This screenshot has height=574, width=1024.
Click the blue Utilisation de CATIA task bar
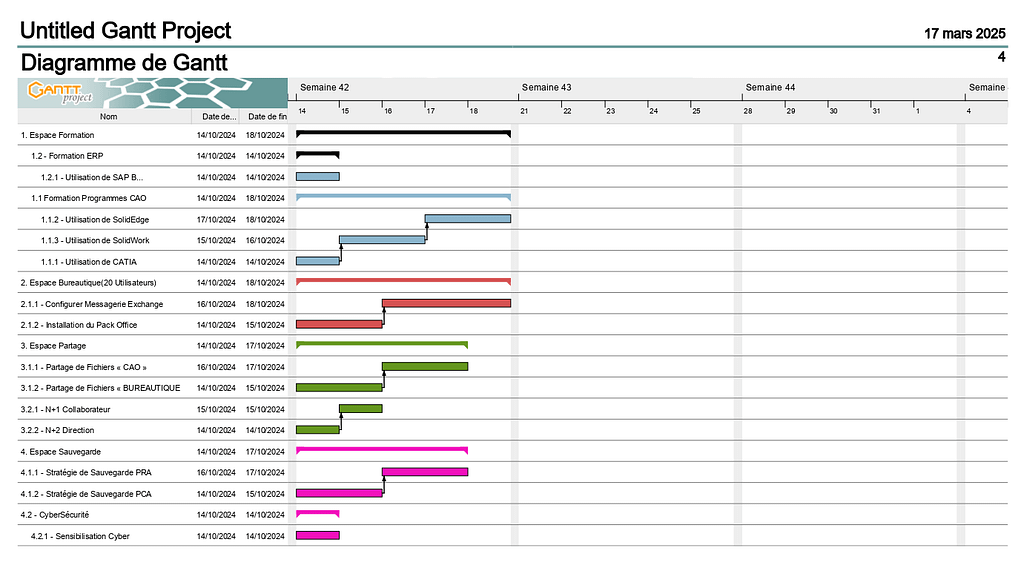[x=318, y=261]
